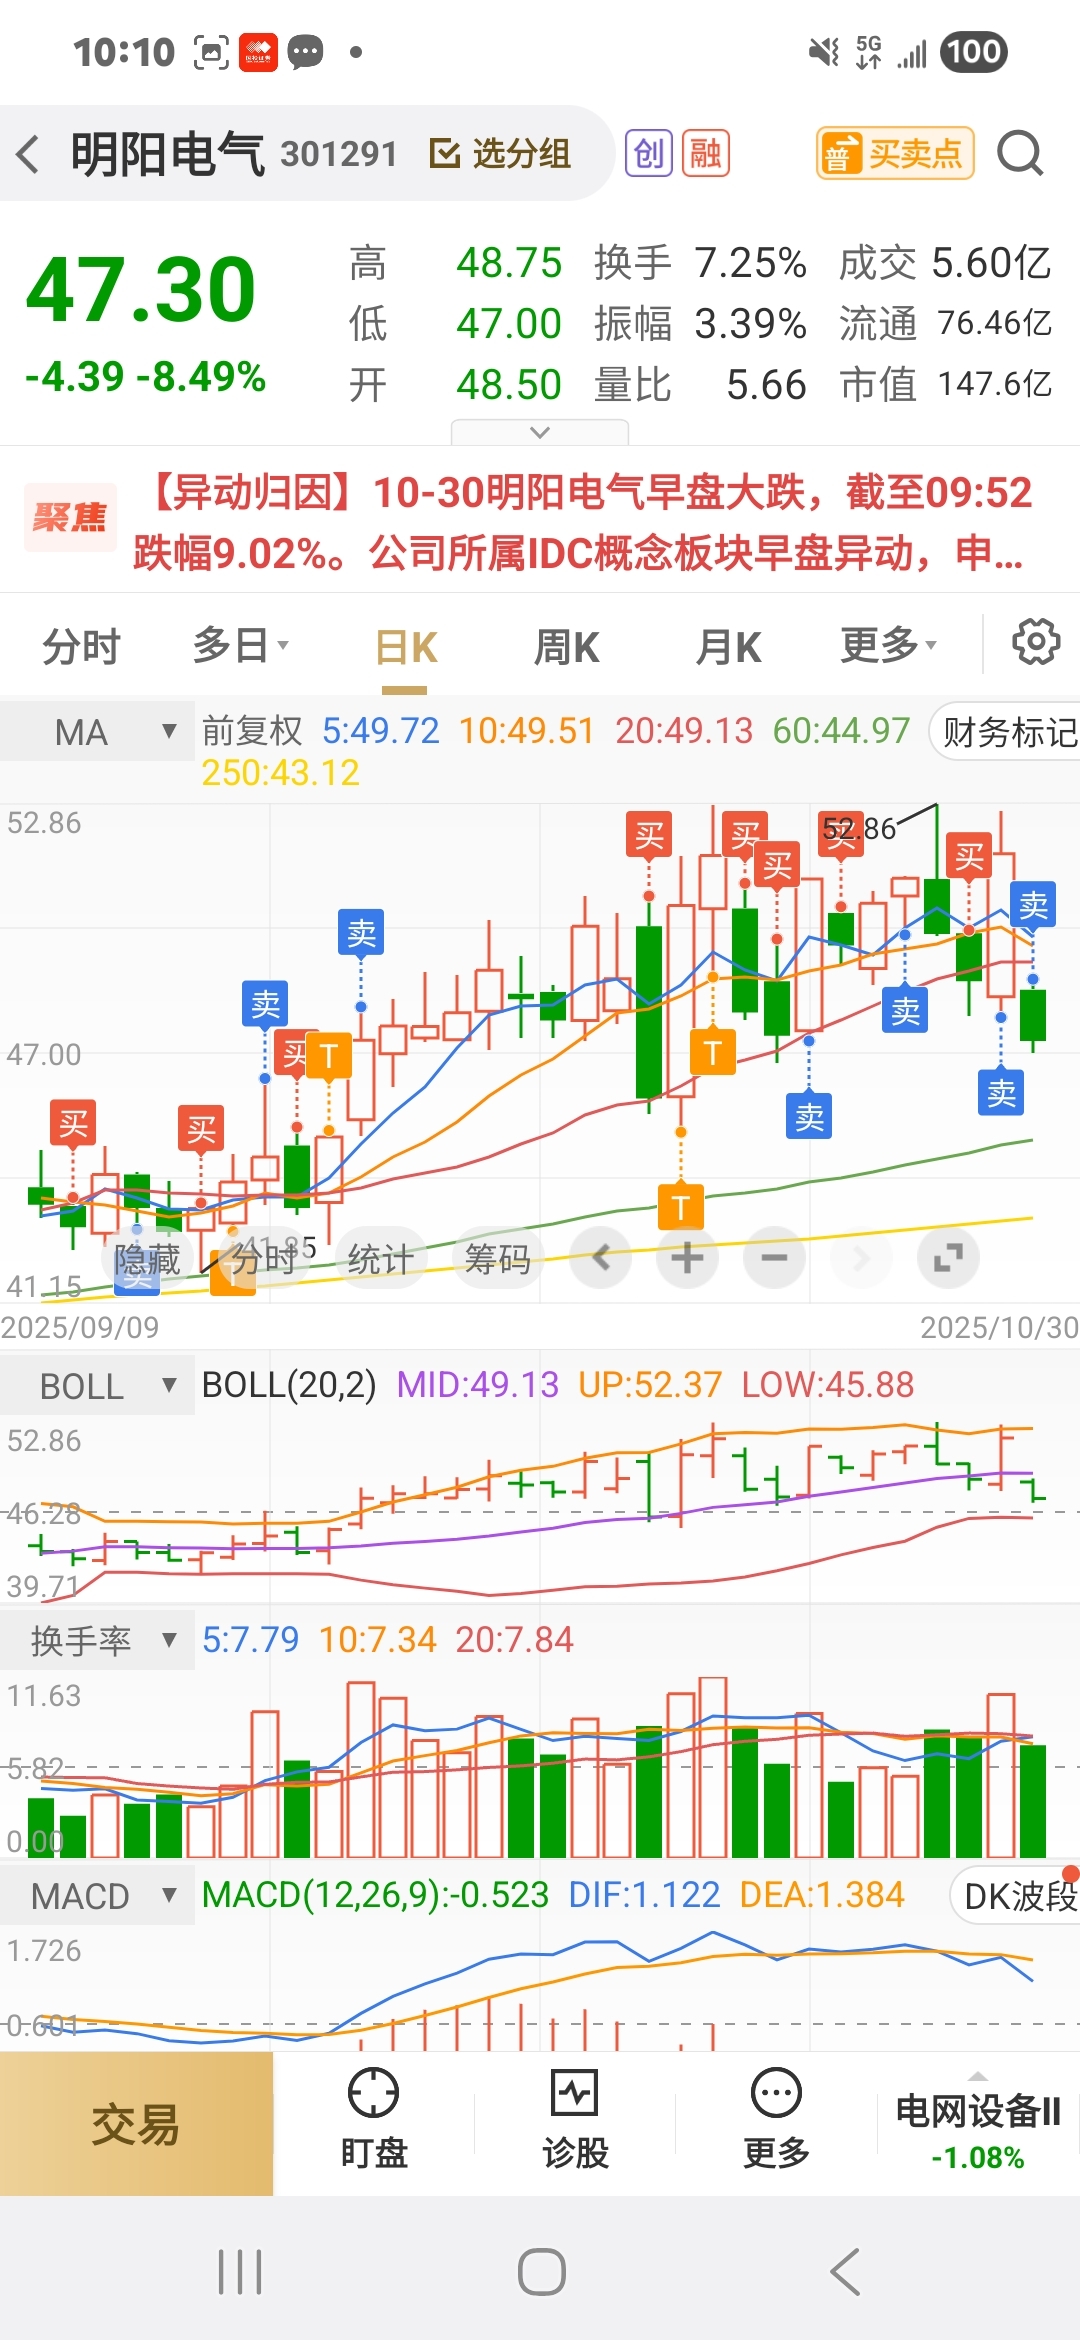1080x2340 pixels.
Task: Tap the 2025/09/09 start date label
Action: pyautogui.click(x=80, y=1327)
